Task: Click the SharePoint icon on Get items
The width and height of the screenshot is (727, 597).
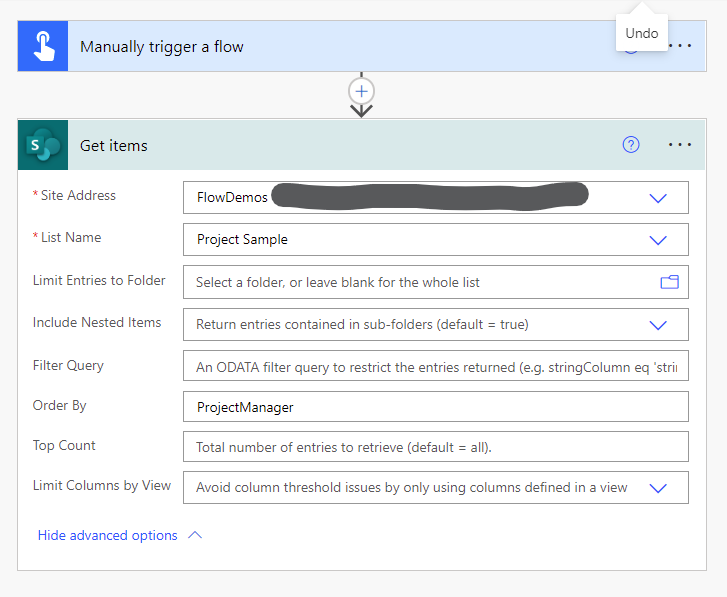Action: [43, 145]
